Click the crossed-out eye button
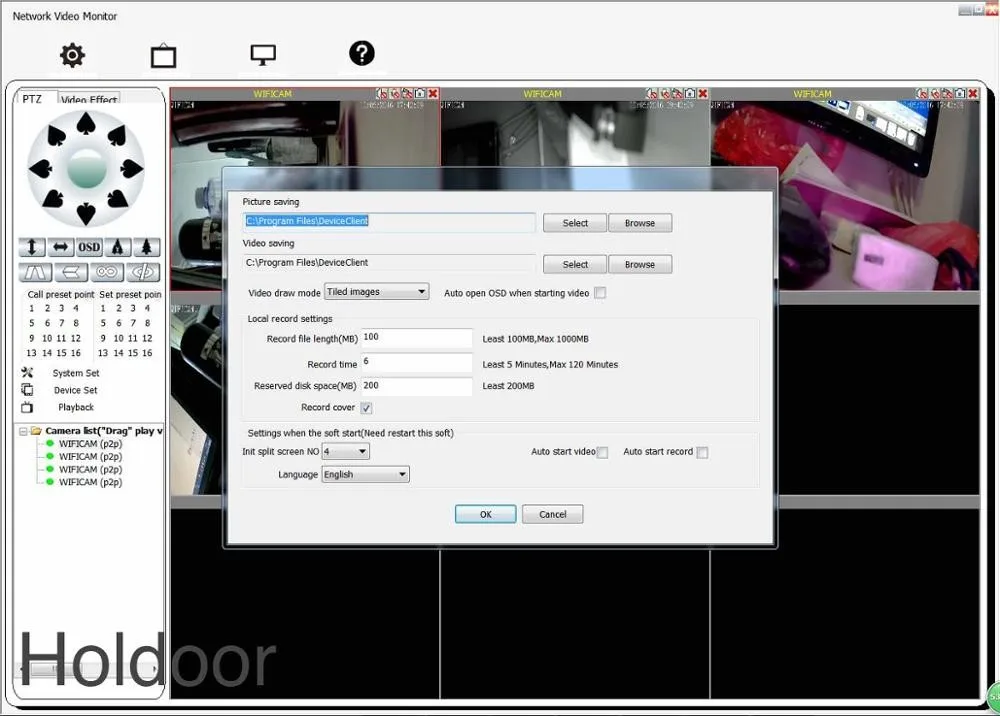The height and width of the screenshot is (716, 1000). 143,273
